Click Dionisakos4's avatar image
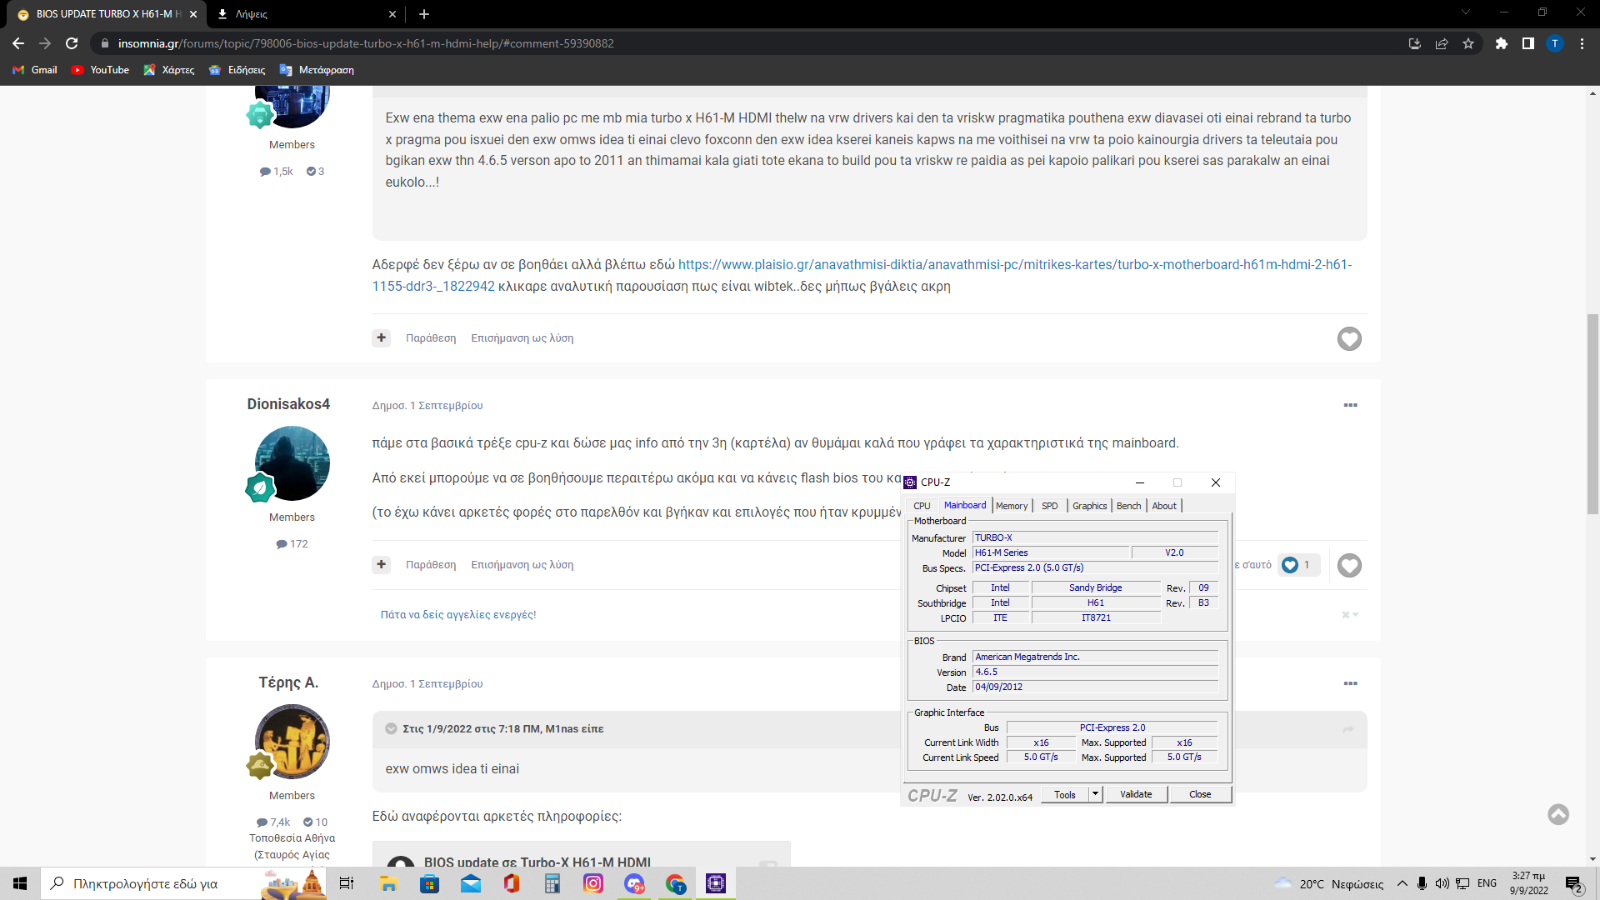This screenshot has height=900, width=1600. point(292,463)
